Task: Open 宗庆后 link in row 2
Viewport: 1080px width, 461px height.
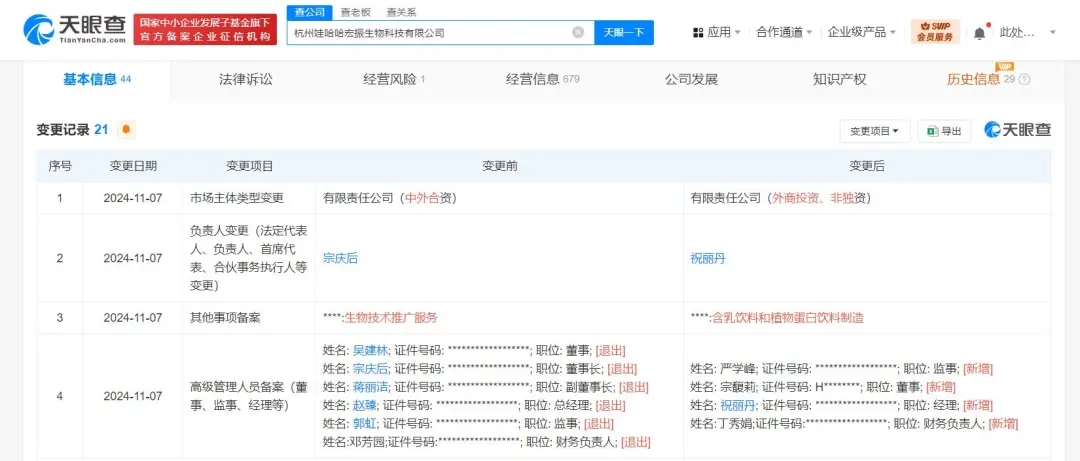Action: tap(340, 258)
